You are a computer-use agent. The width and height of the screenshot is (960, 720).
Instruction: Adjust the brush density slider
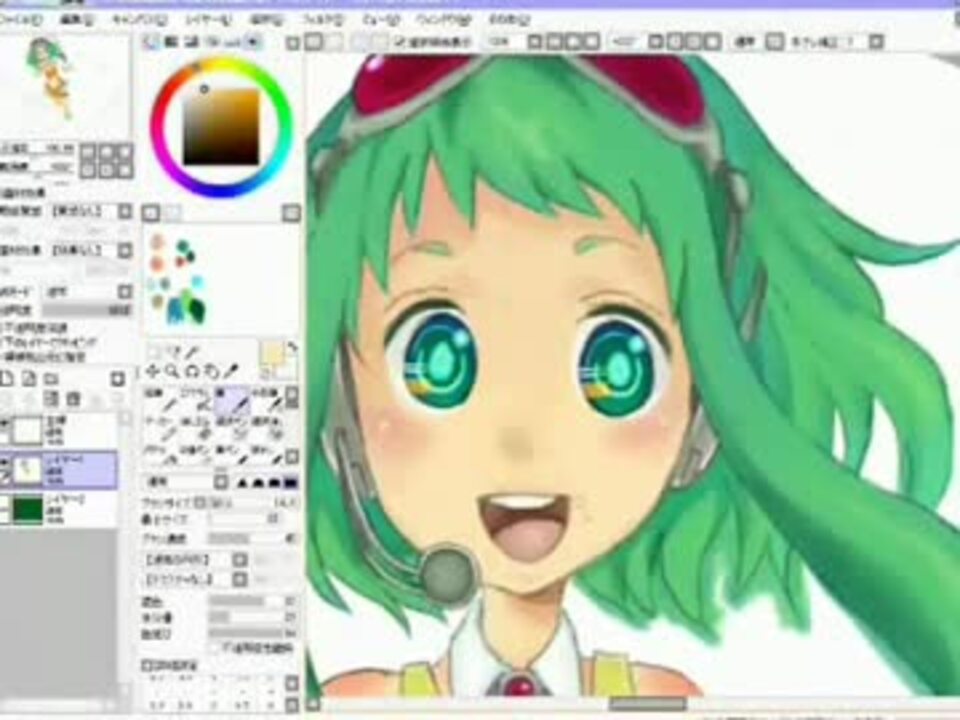pos(252,539)
